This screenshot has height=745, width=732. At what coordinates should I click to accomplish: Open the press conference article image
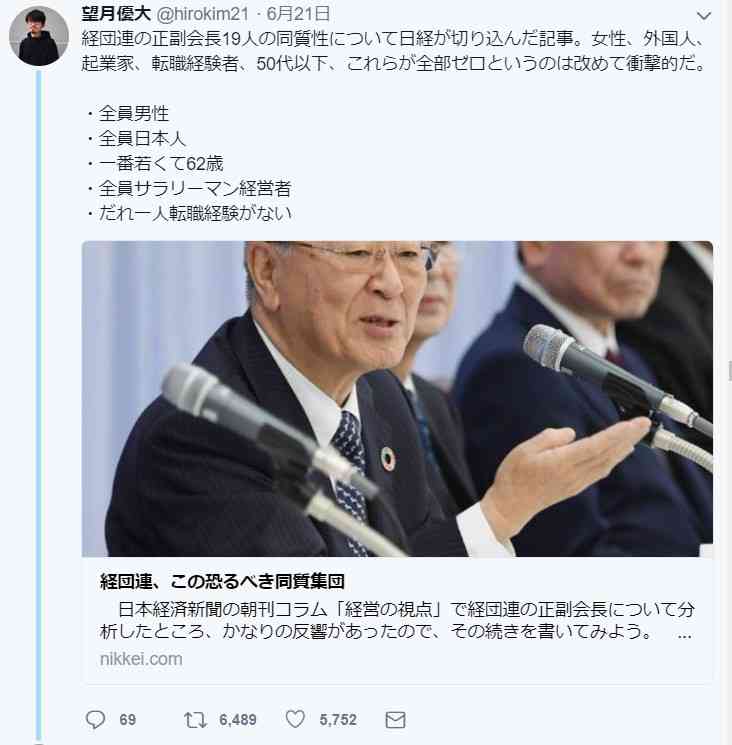click(397, 399)
